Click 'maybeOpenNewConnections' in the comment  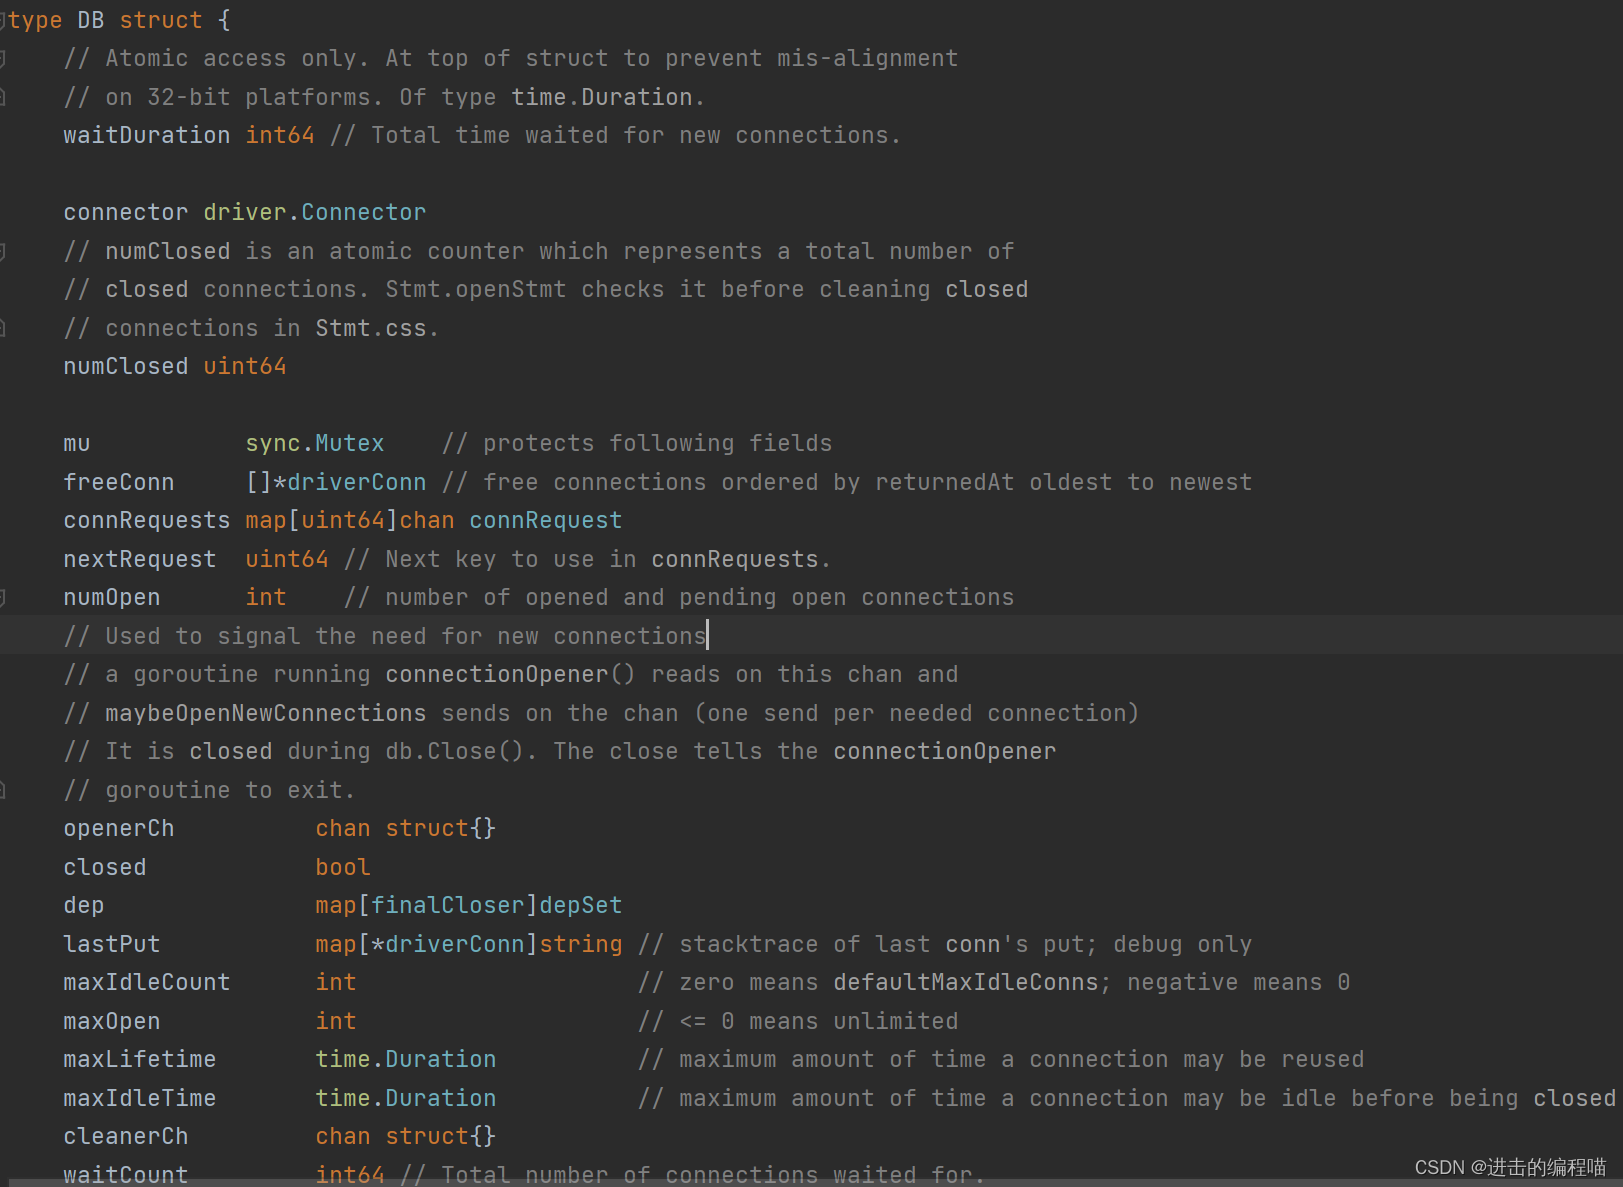tap(266, 713)
